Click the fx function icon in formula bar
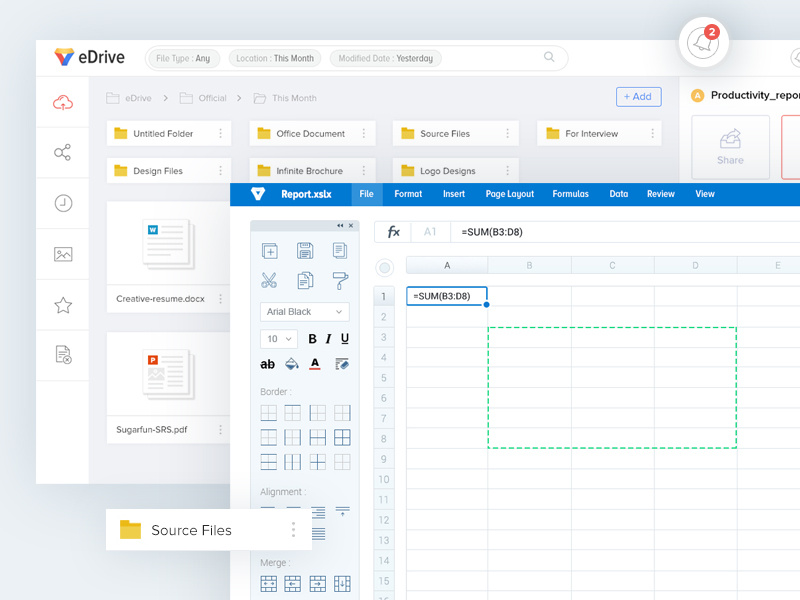 [x=391, y=232]
